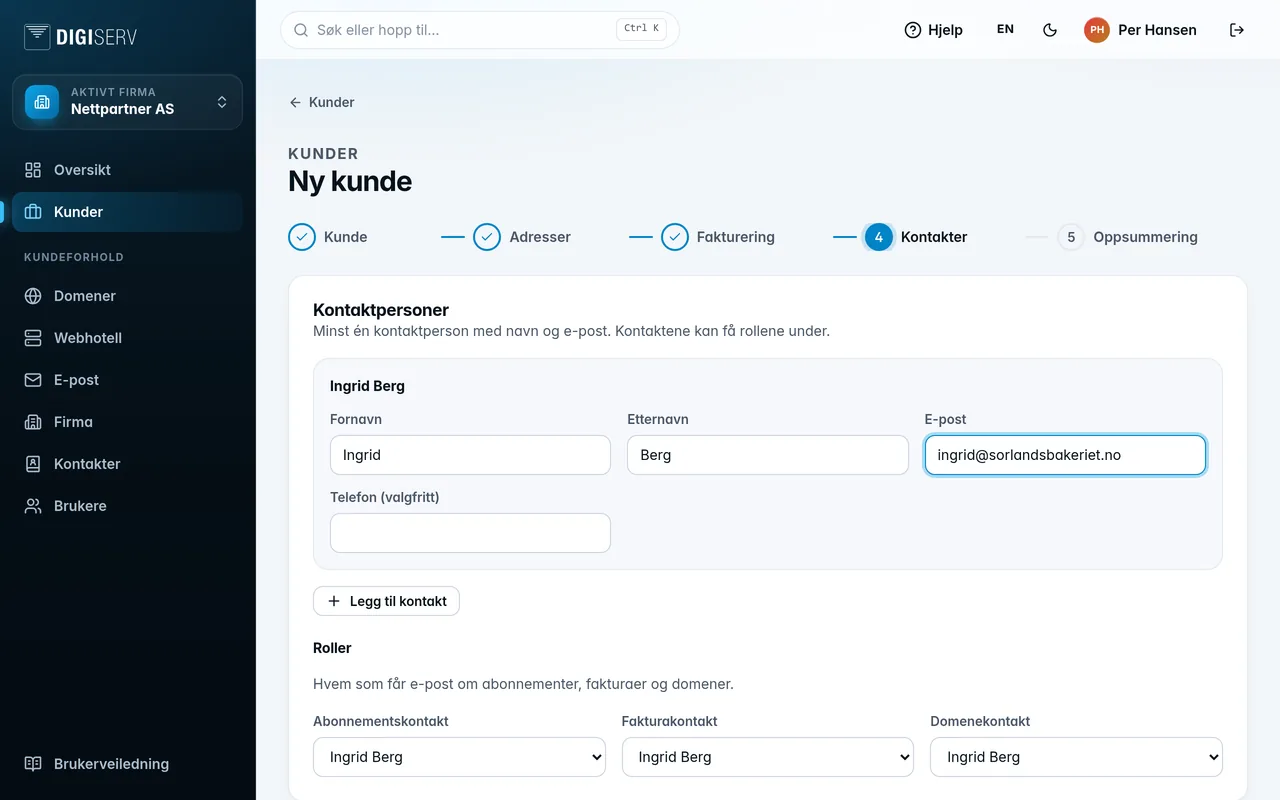Viewport: 1280px width, 800px height.
Task: Focus the Søk eller hopp til search box
Action: (x=480, y=30)
